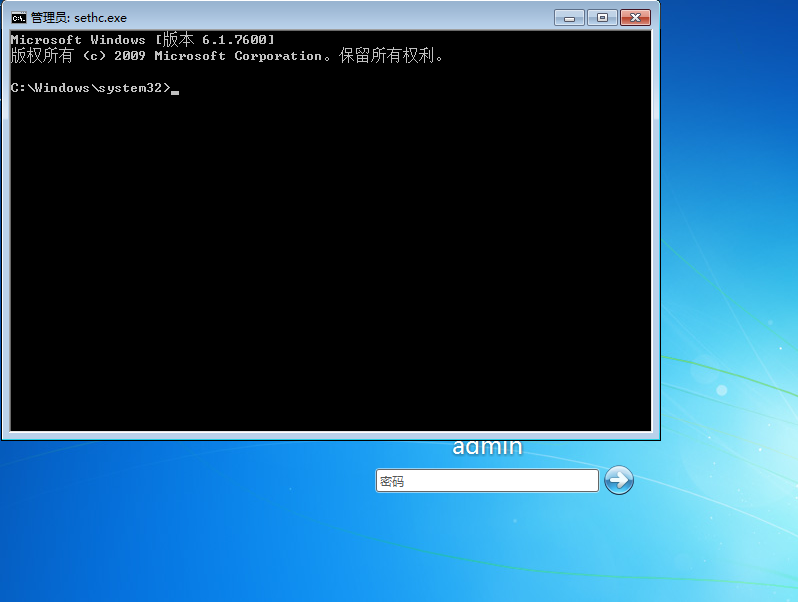This screenshot has height=602, width=798.
Task: Close the sethc.exe command prompt window
Action: pos(634,17)
